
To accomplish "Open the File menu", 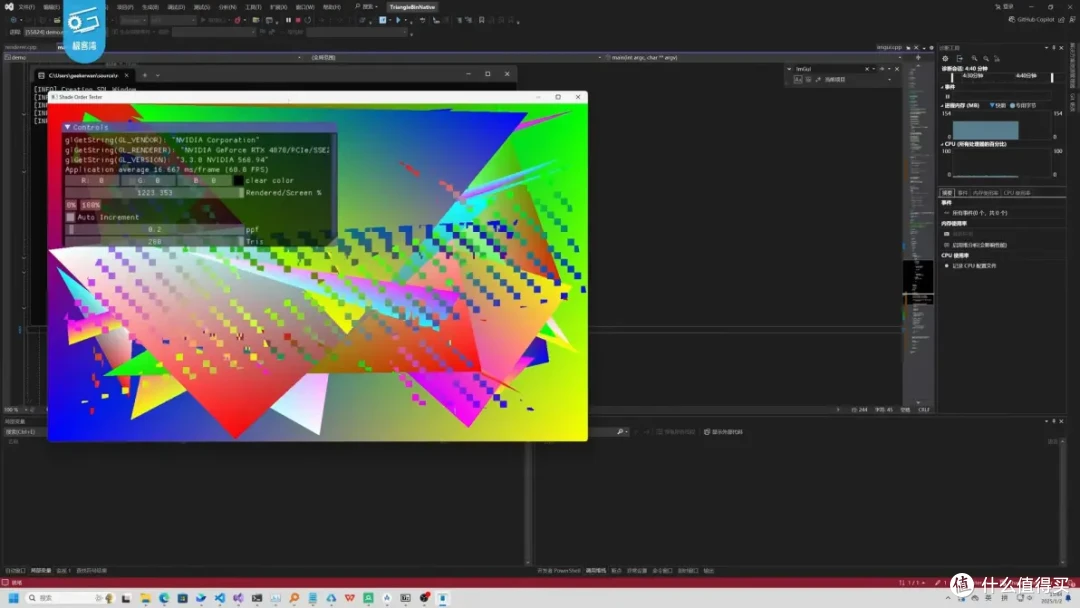I will pyautogui.click(x=26, y=7).
